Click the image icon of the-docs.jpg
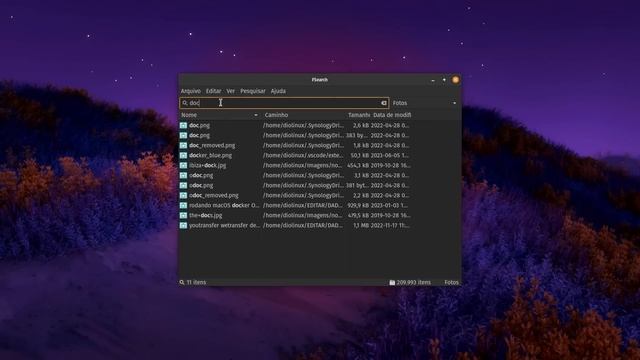 click(183, 215)
